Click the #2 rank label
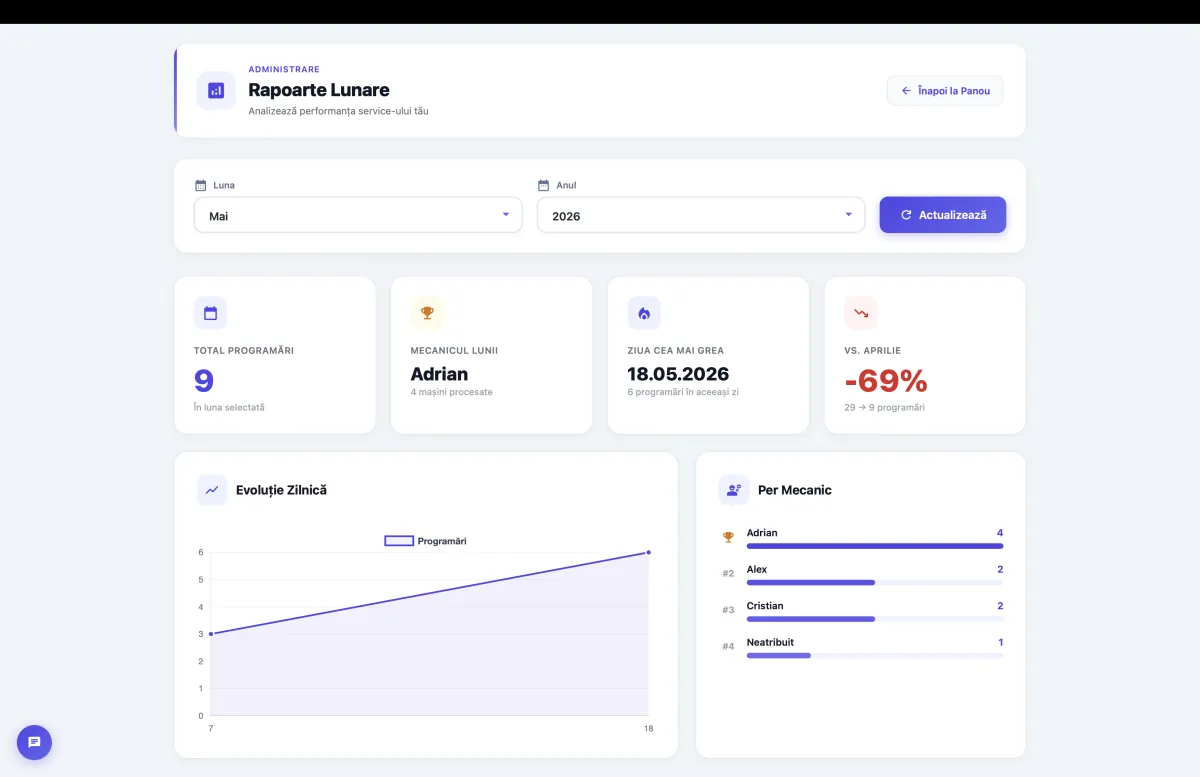 (728, 574)
